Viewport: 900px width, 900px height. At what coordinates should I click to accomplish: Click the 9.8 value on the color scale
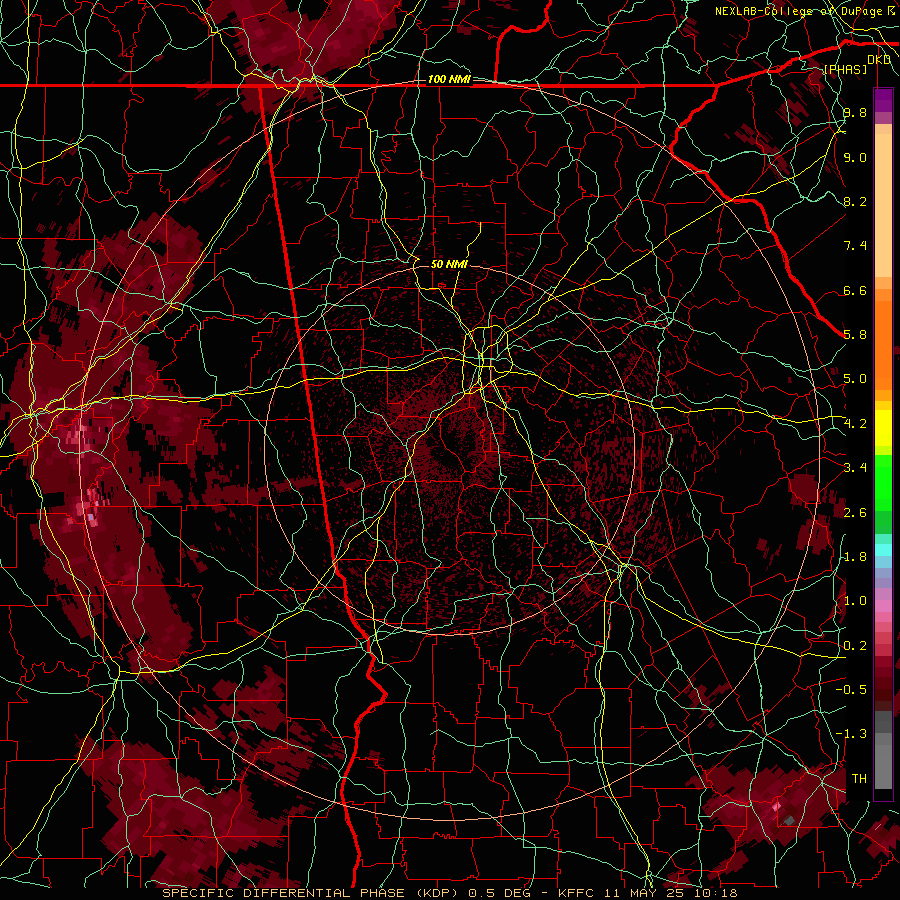(855, 112)
